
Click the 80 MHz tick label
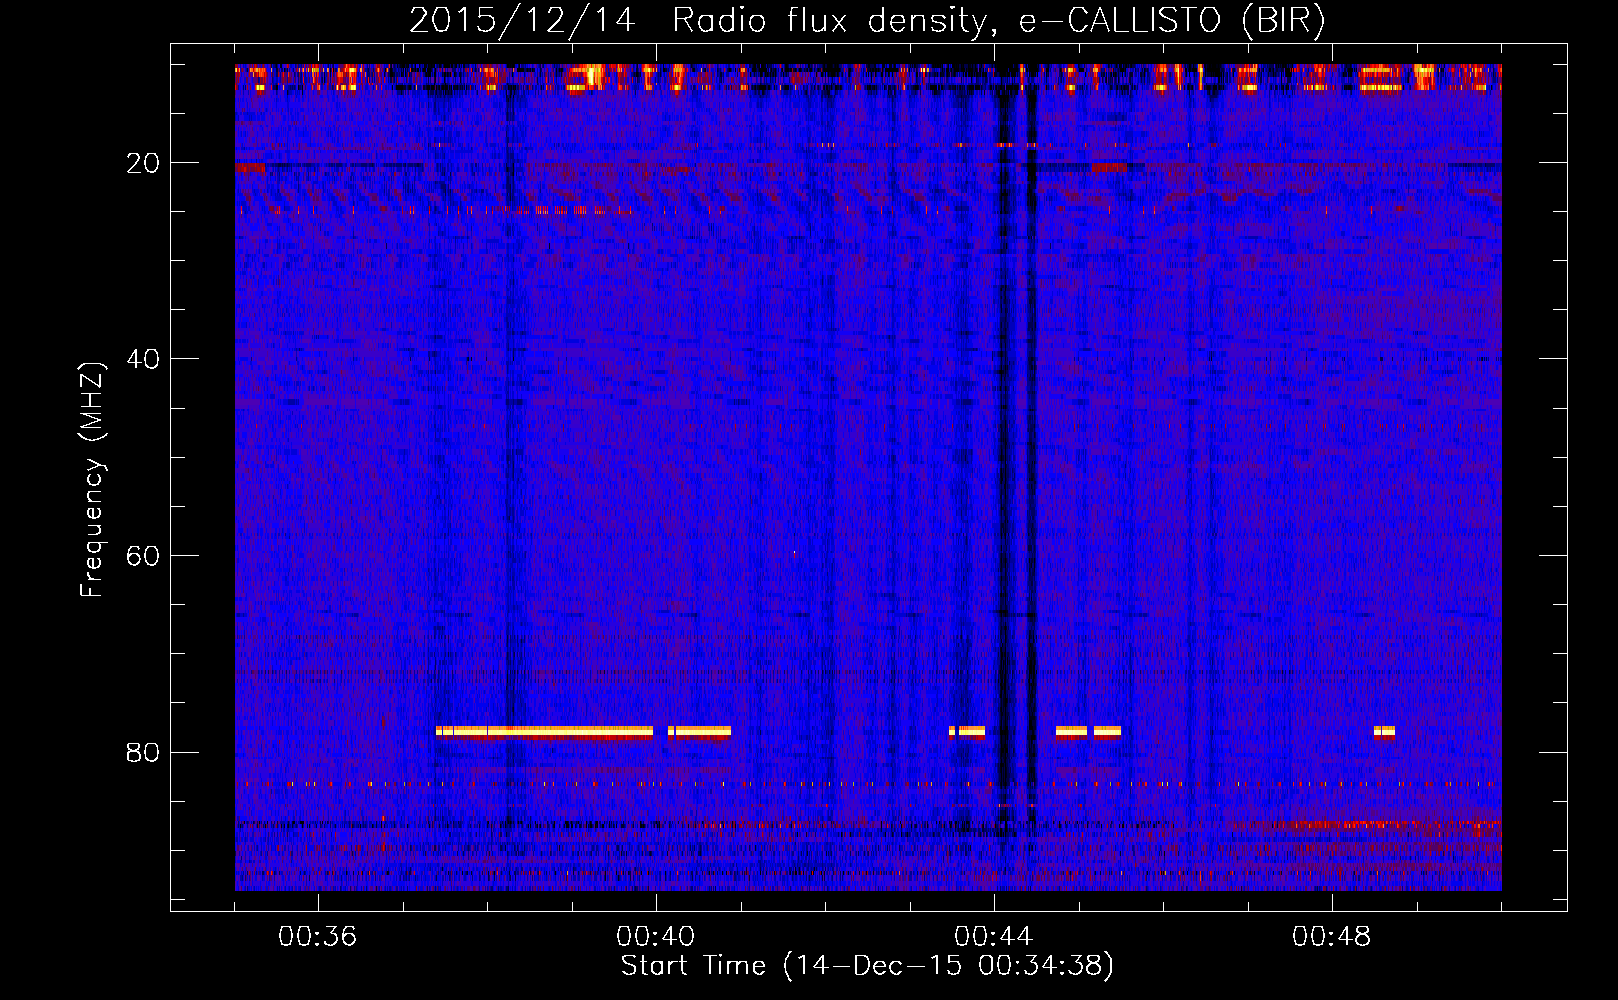tap(143, 752)
